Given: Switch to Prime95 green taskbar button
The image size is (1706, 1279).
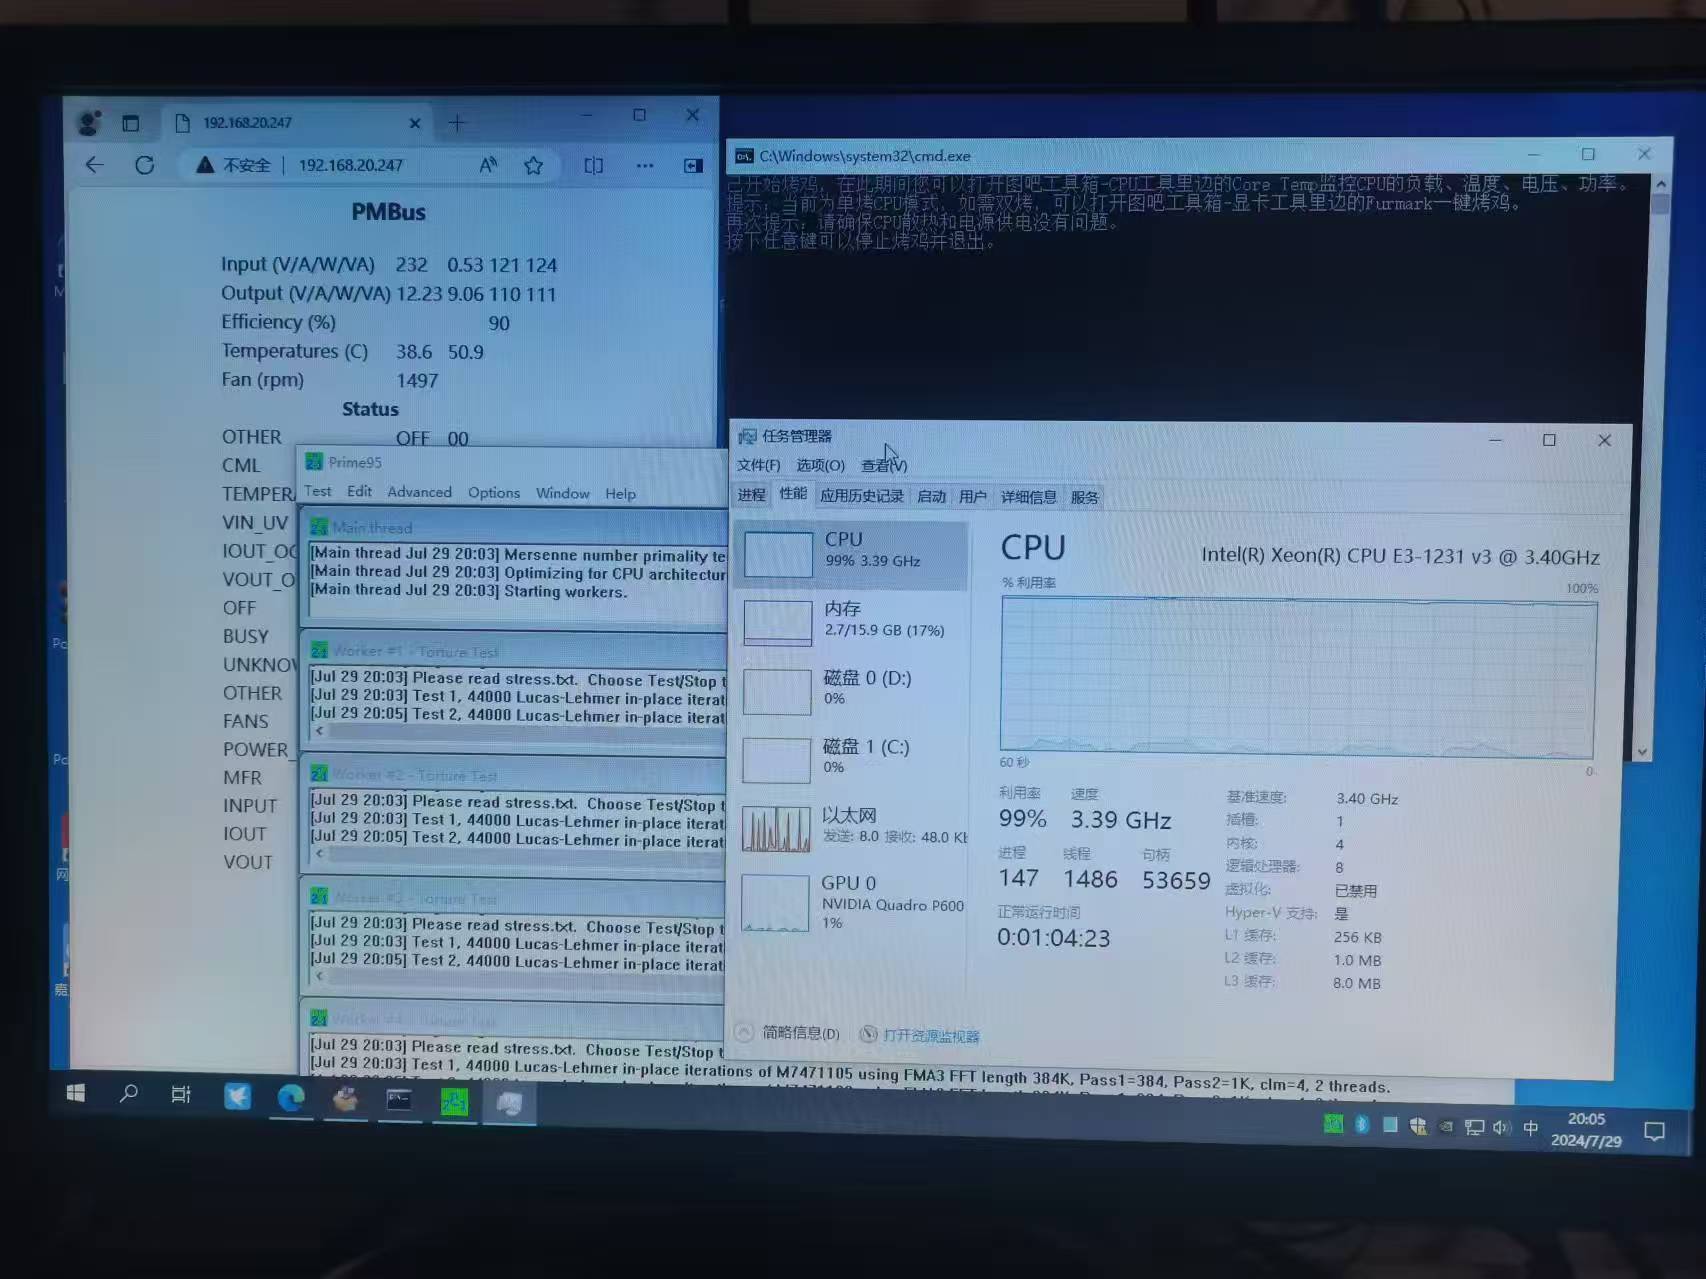Looking at the screenshot, I should point(454,1102).
